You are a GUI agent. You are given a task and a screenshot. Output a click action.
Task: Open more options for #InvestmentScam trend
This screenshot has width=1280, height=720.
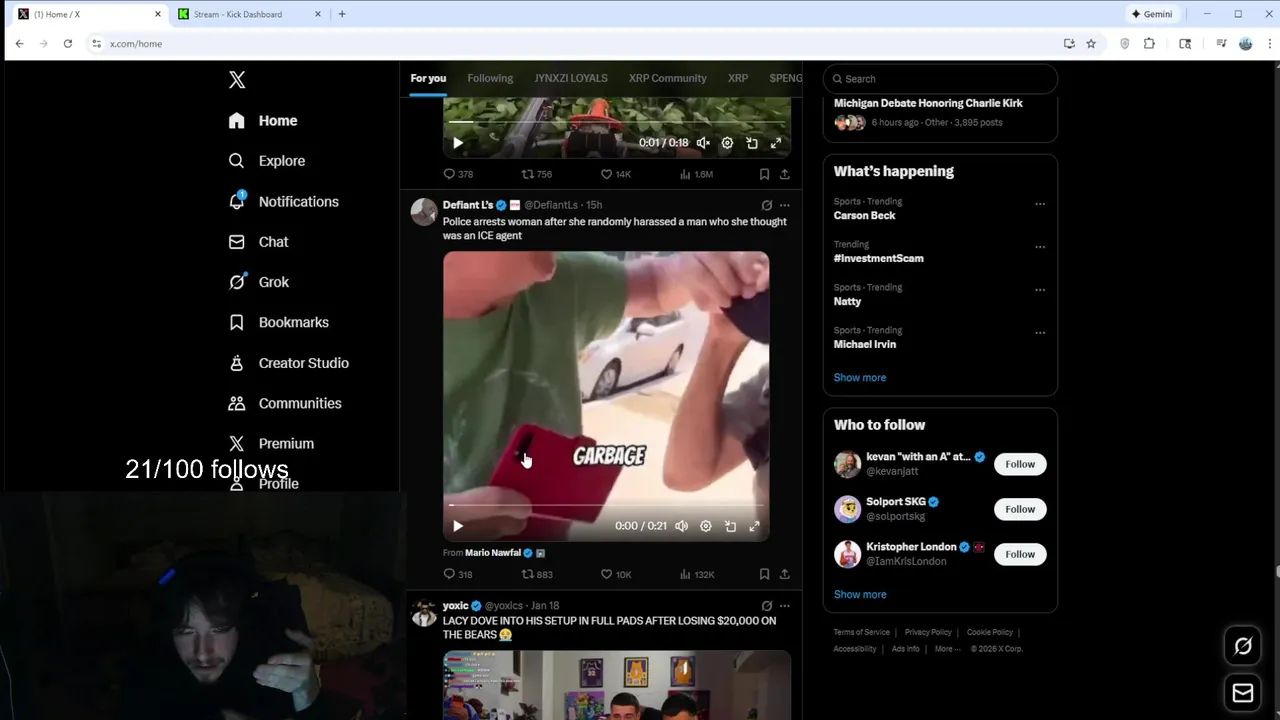(1040, 247)
